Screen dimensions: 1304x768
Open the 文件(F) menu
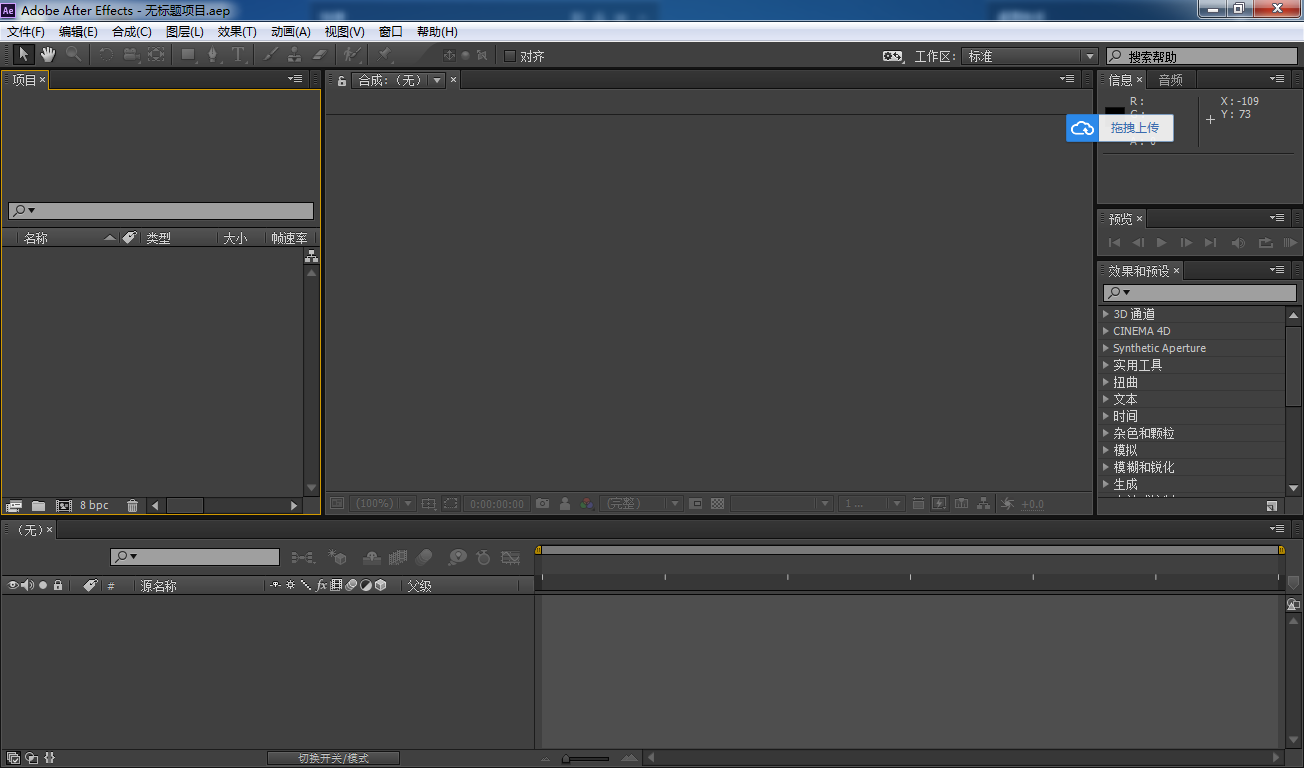click(x=26, y=32)
